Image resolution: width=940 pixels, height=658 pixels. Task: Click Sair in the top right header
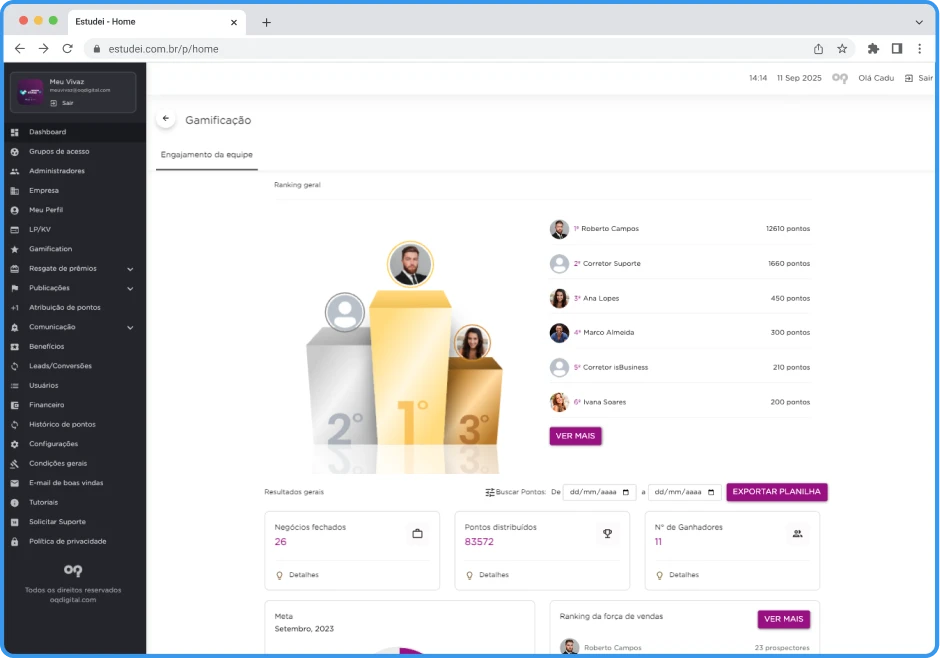click(x=918, y=78)
